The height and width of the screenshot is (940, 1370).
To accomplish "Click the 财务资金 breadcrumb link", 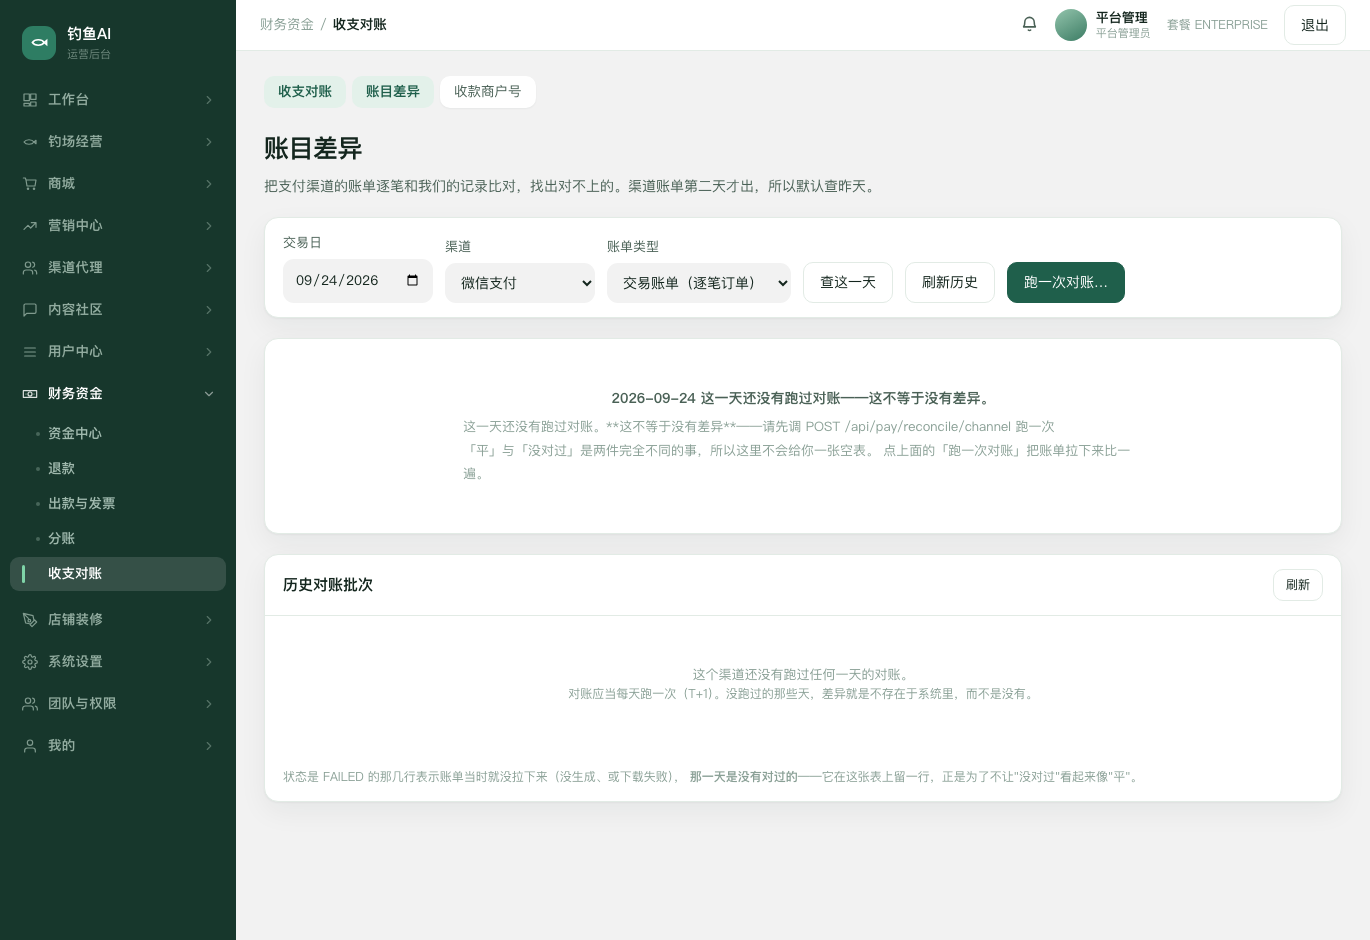I will click(x=287, y=24).
